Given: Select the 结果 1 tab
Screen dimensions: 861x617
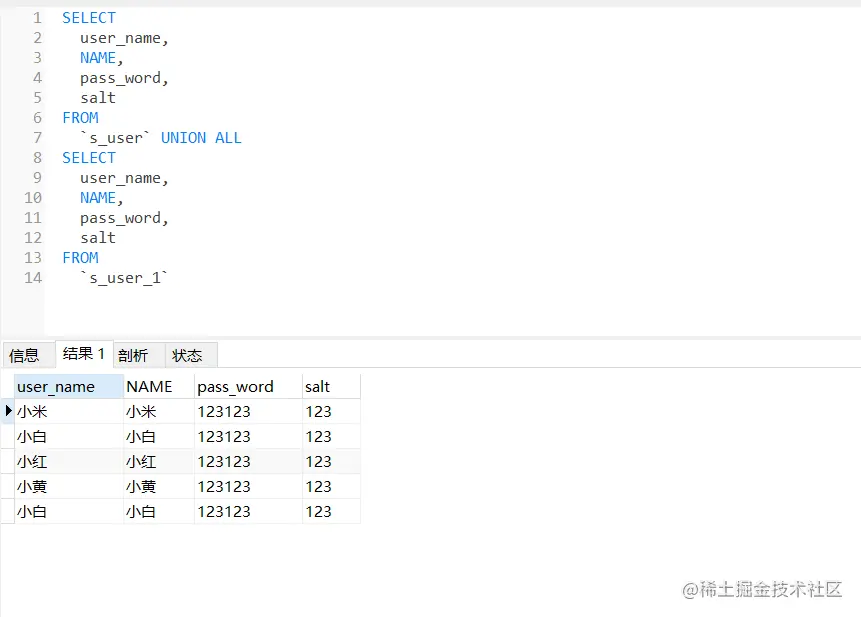Looking at the screenshot, I should click(84, 354).
